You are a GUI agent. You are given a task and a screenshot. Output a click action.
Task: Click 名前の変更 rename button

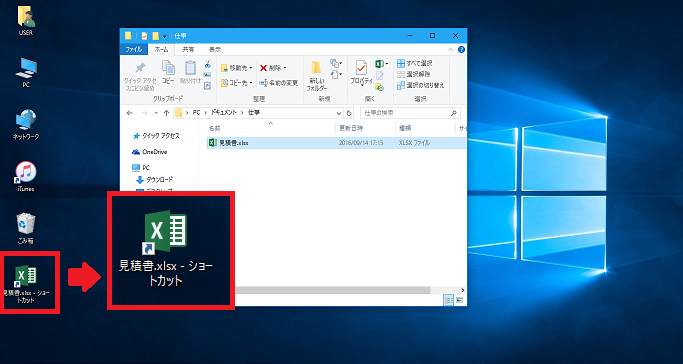pos(278,82)
